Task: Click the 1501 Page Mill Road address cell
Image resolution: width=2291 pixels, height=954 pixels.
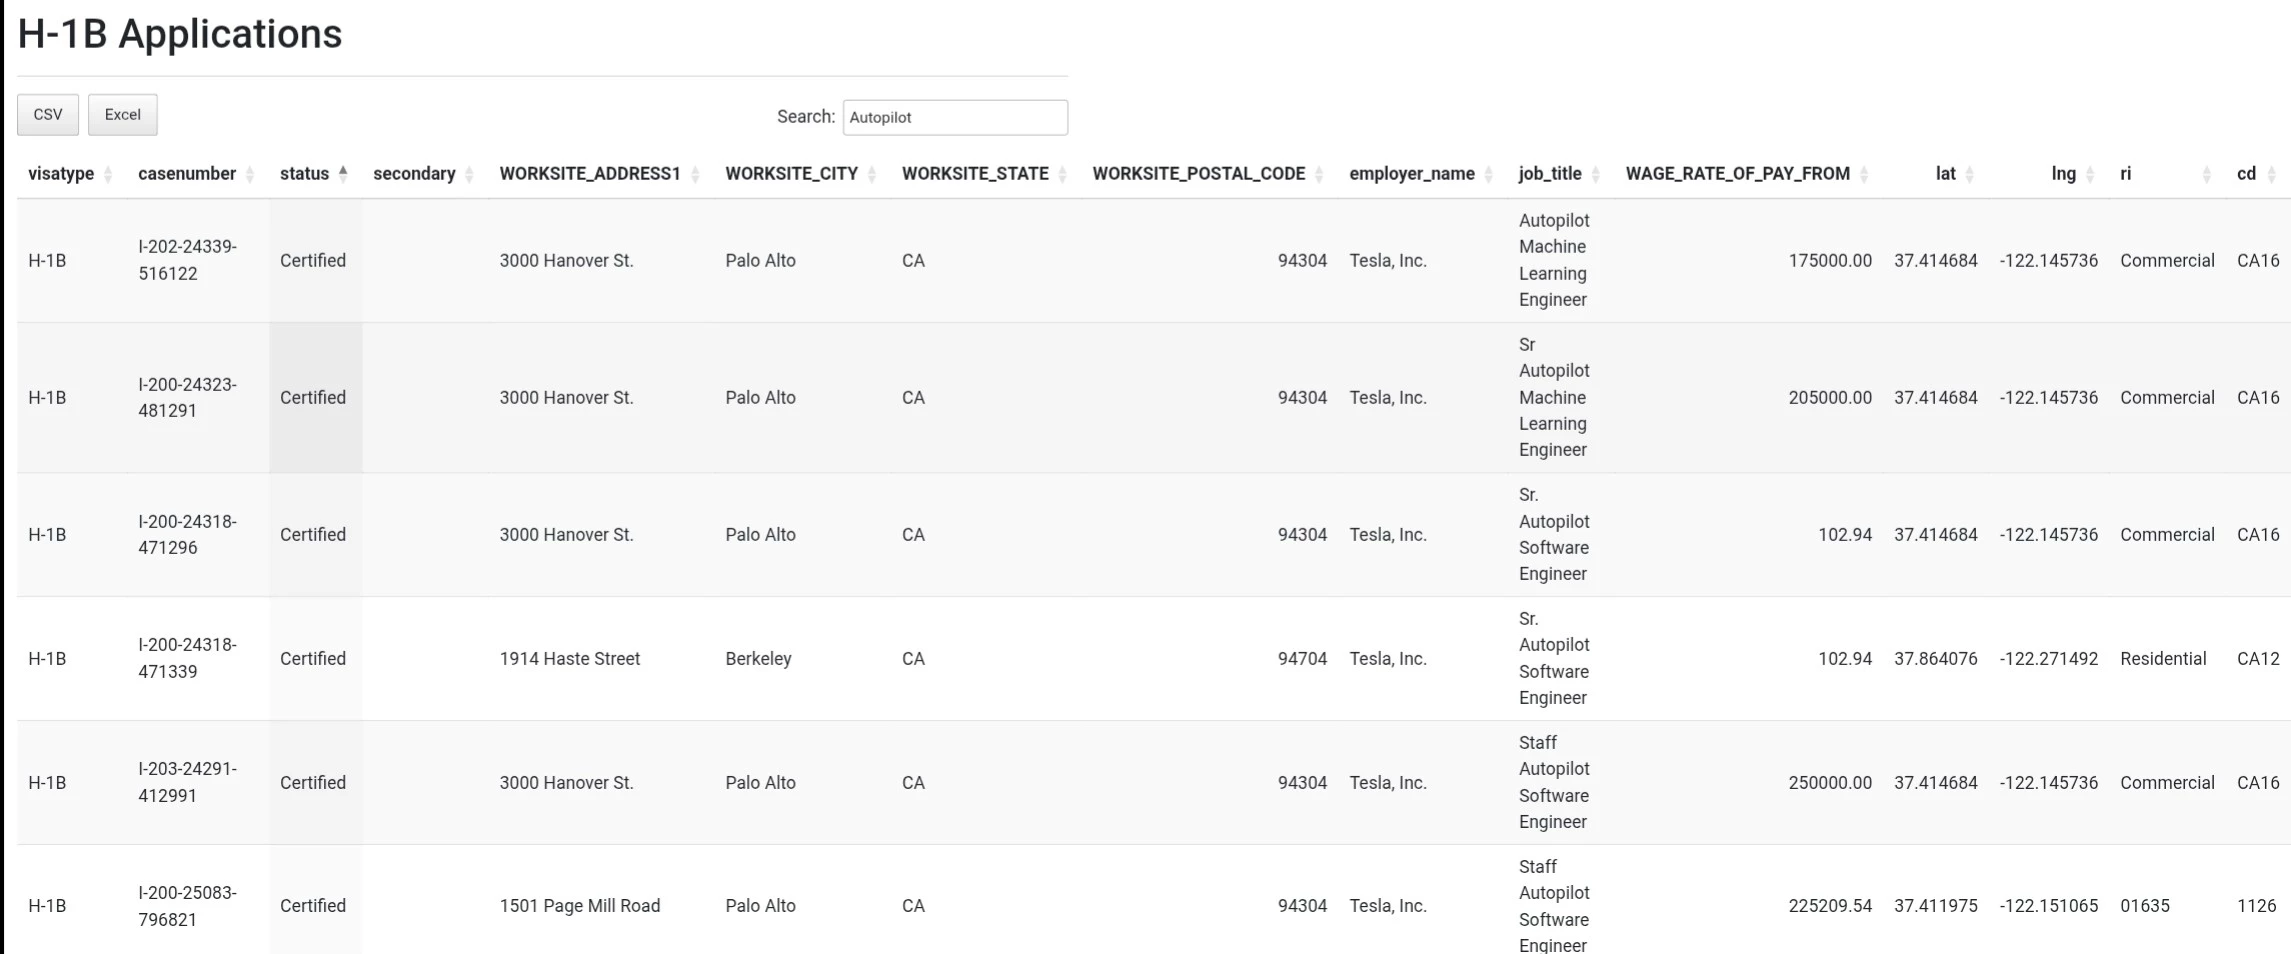Action: (580, 906)
